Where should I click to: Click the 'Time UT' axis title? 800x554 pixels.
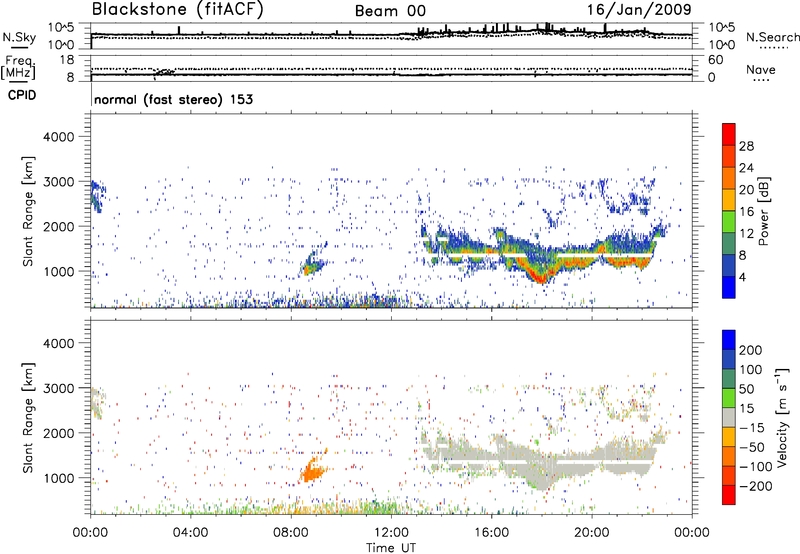point(391,548)
